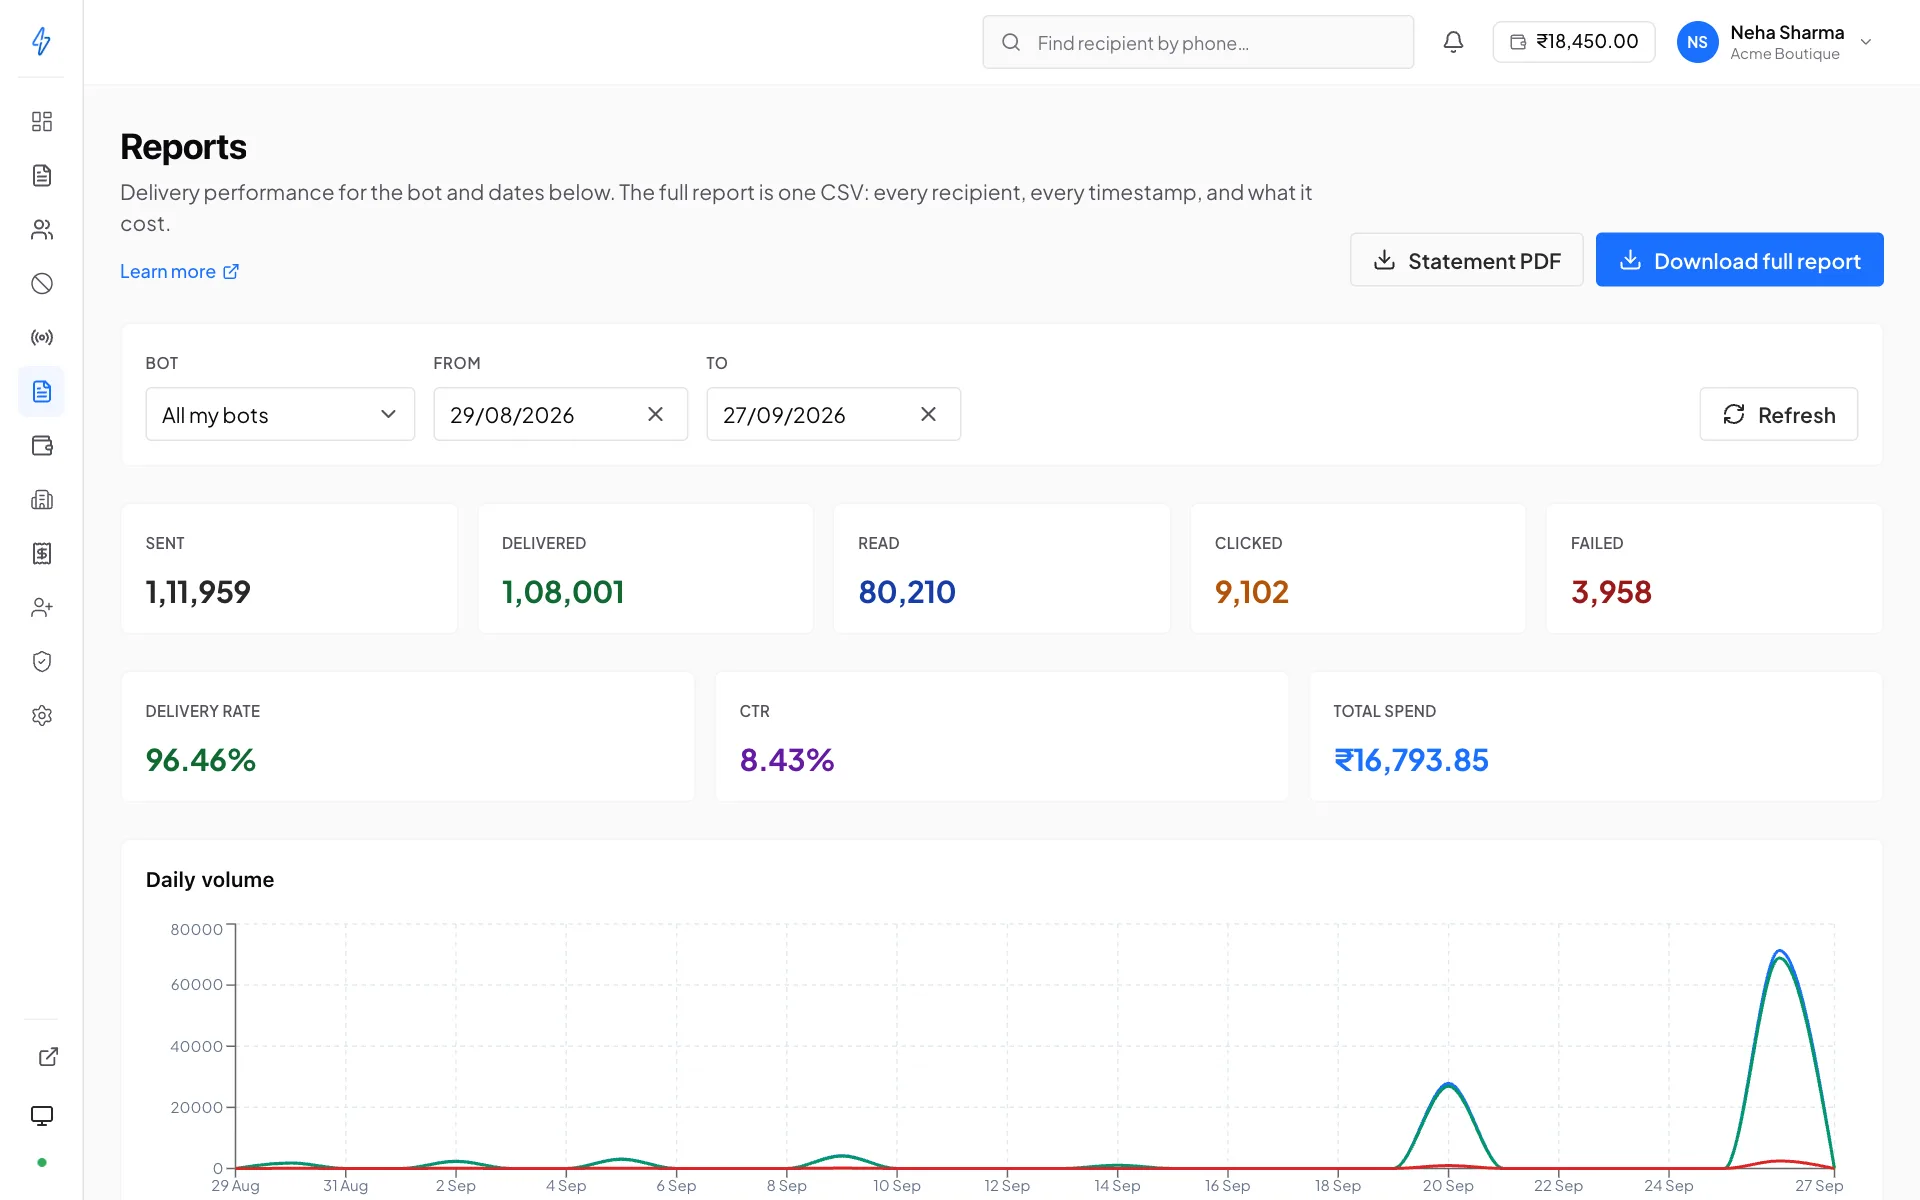Click the SENT value 1,11,959
1920x1200 pixels.
point(198,592)
